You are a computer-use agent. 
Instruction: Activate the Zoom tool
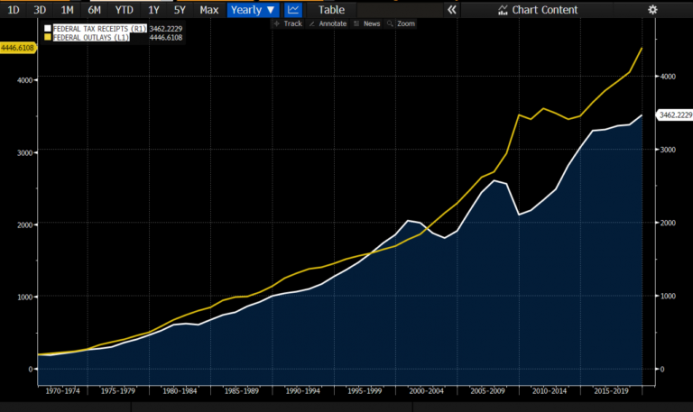401,23
